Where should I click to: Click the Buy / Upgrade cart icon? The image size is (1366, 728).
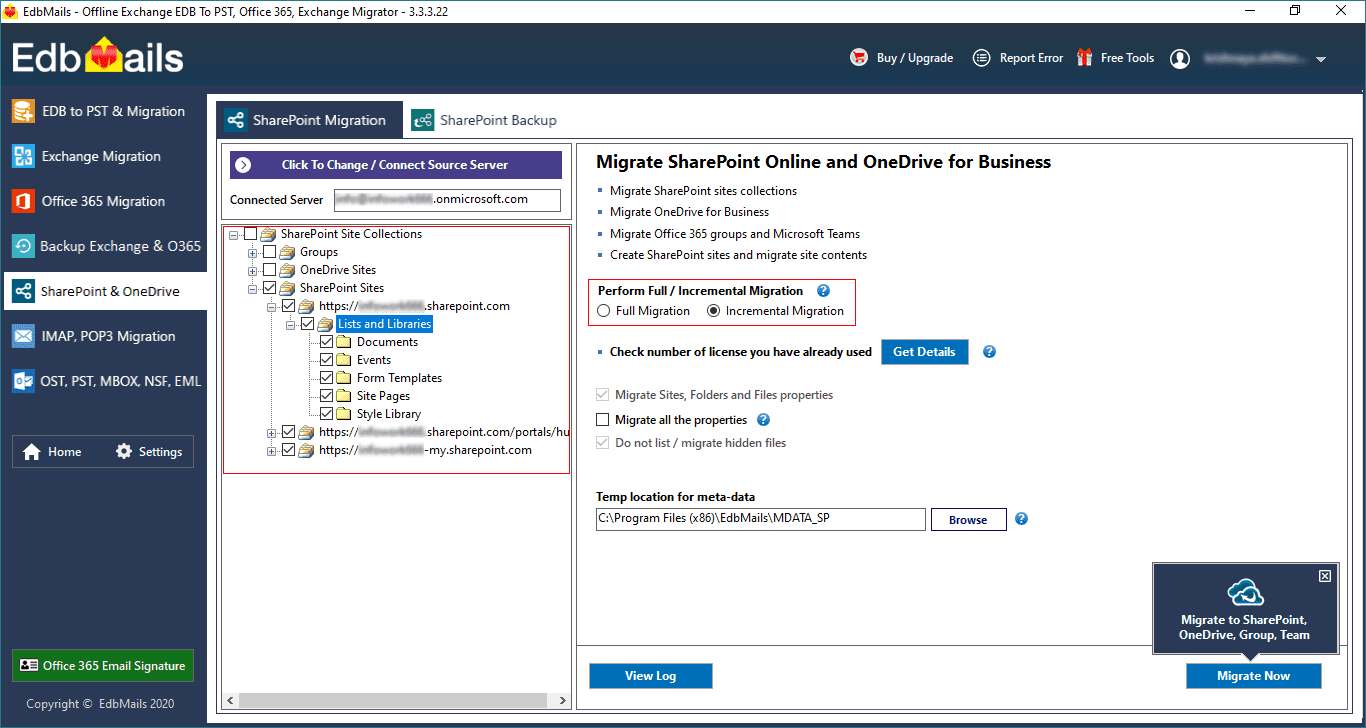(x=858, y=58)
